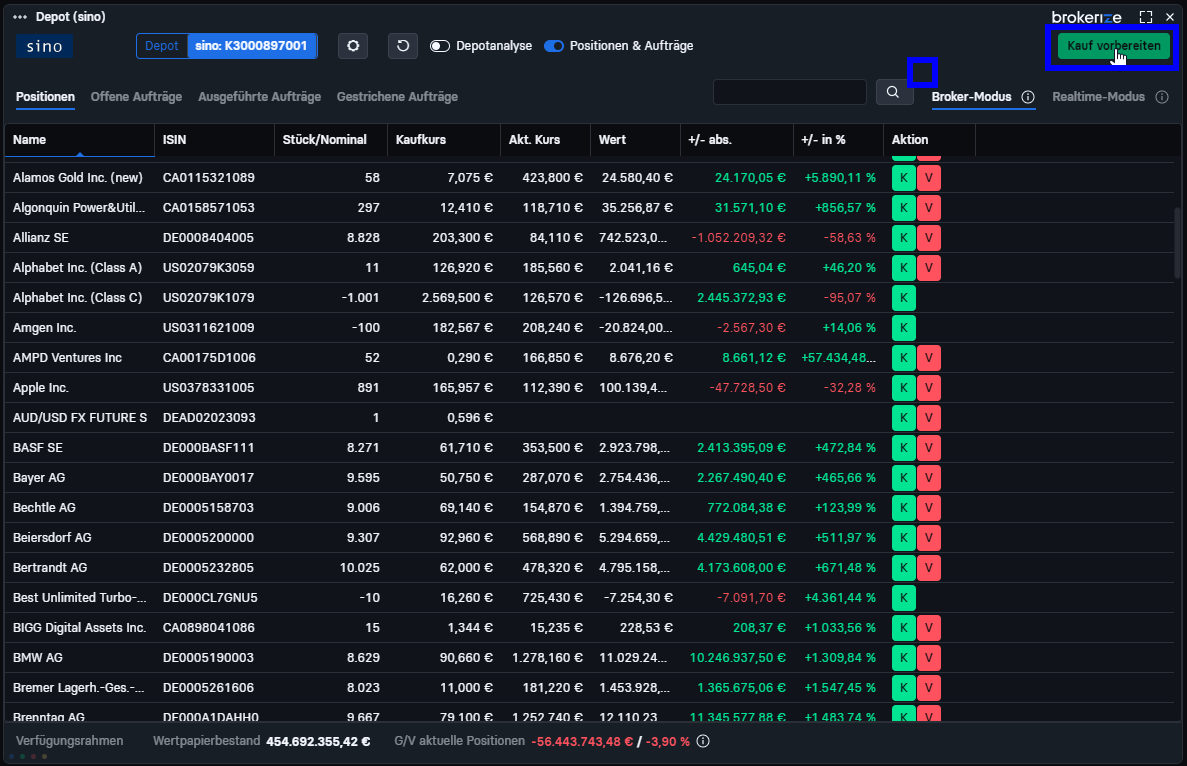Click K (buy) for BMW AG
The image size is (1187, 766).
(x=904, y=658)
